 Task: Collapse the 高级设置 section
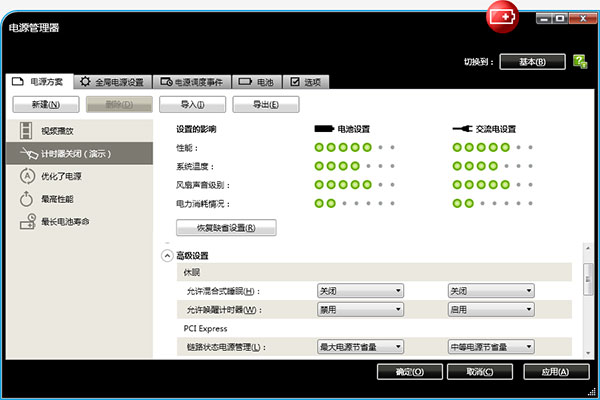[x=167, y=256]
